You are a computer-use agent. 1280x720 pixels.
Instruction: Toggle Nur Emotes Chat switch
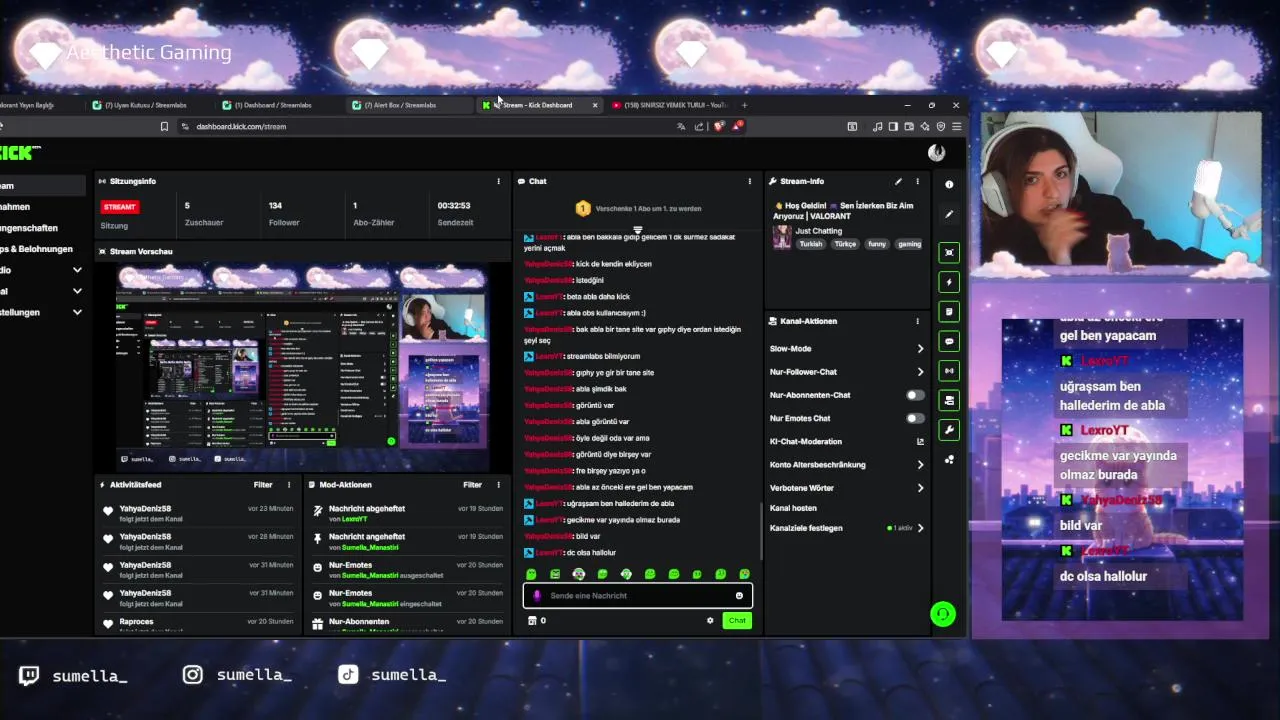point(915,418)
